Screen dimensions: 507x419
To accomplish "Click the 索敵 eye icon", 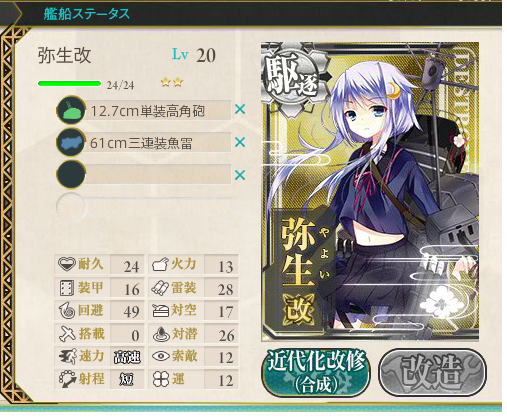I will (161, 356).
